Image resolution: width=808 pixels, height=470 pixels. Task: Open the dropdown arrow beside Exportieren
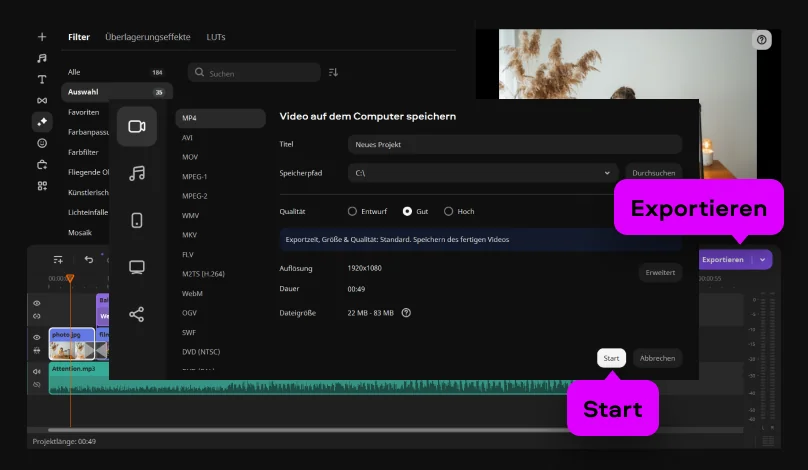[764, 260]
